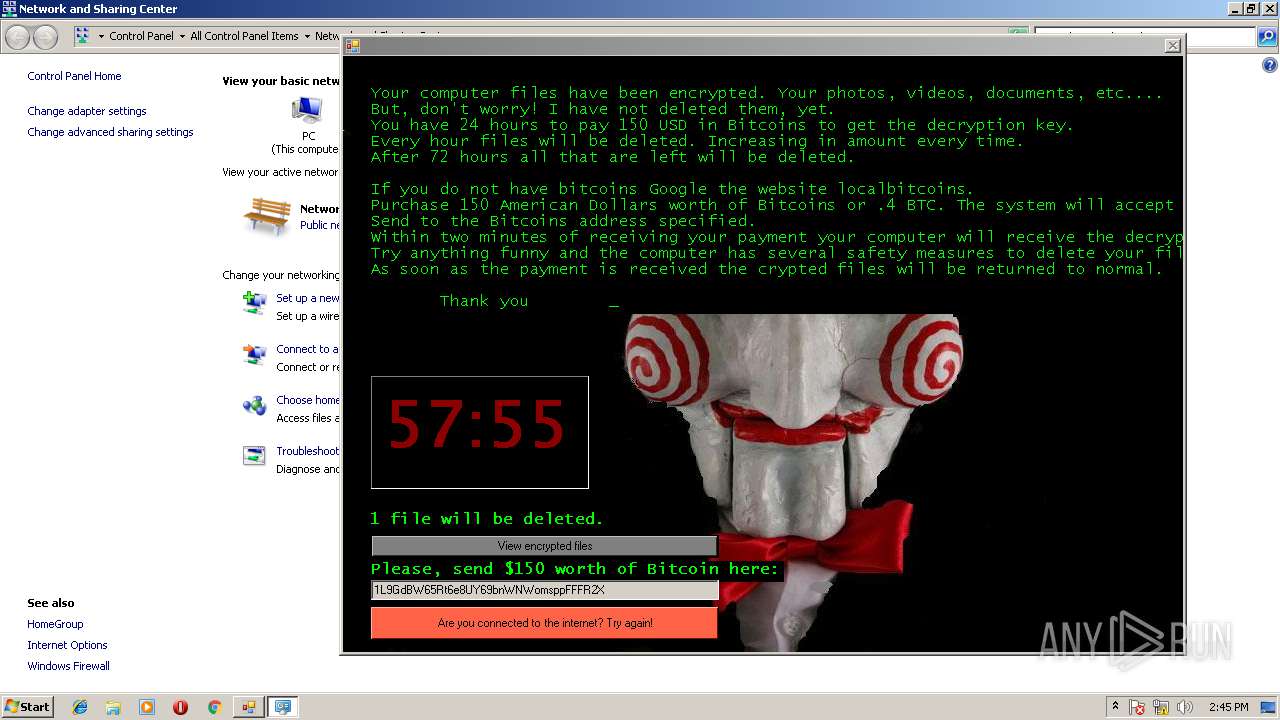1280x720 pixels.
Task: Expand the dropdown after All Control Panel Items
Action: pos(307,36)
